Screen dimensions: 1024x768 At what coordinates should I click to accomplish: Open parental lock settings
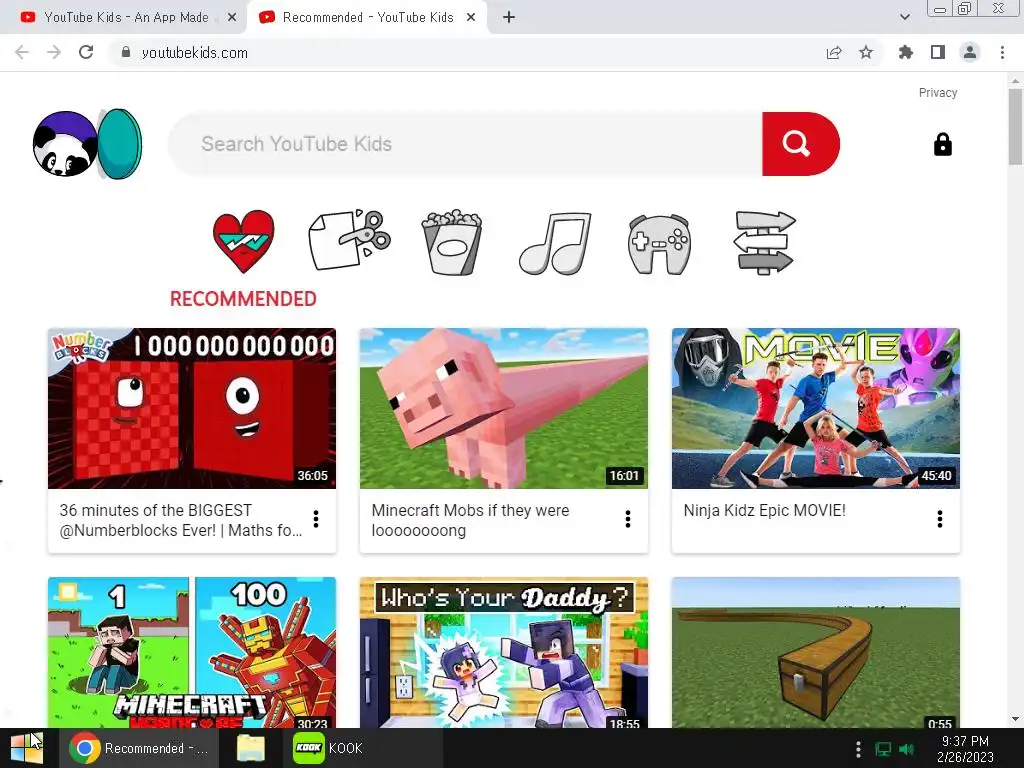point(942,144)
